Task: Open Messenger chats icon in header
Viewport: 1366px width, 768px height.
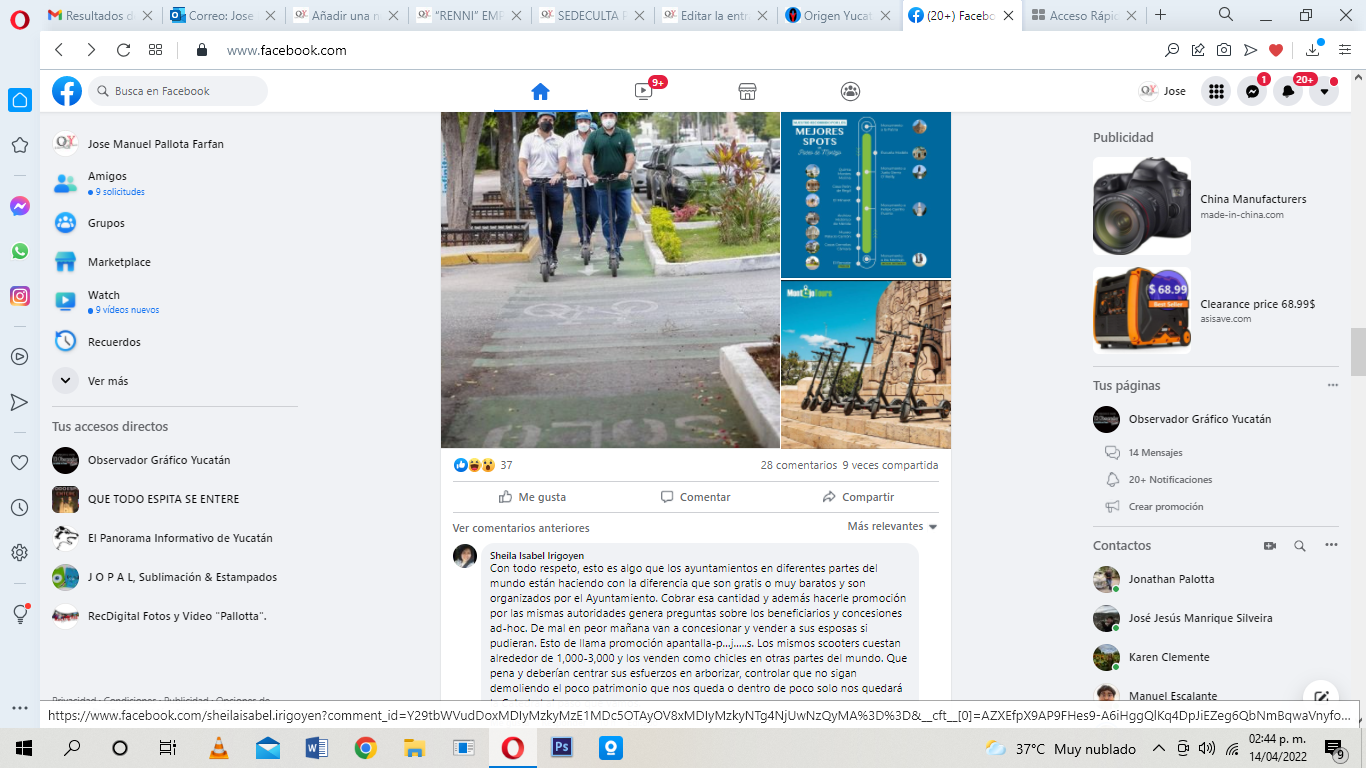Action: coord(1252,91)
